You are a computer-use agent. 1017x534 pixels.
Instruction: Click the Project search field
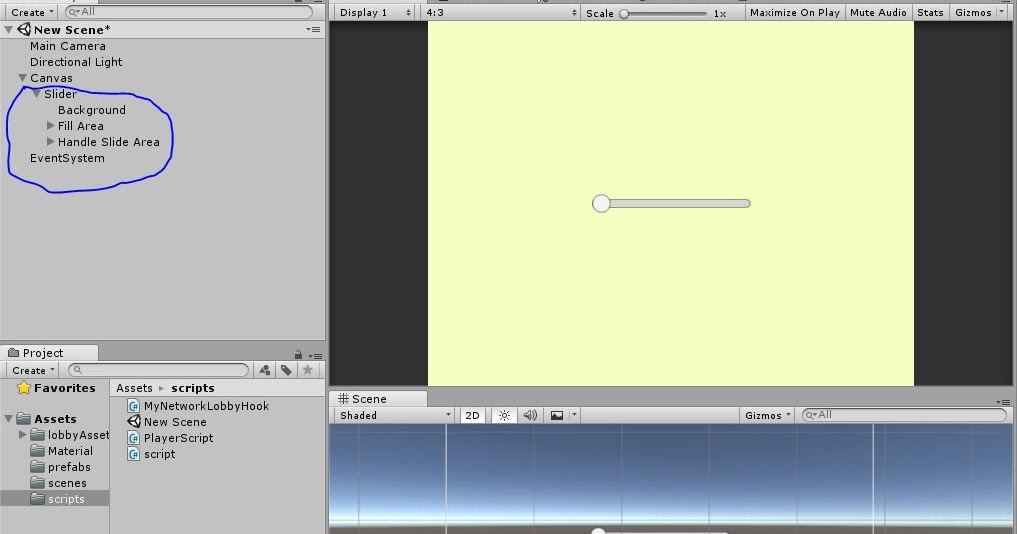(159, 370)
